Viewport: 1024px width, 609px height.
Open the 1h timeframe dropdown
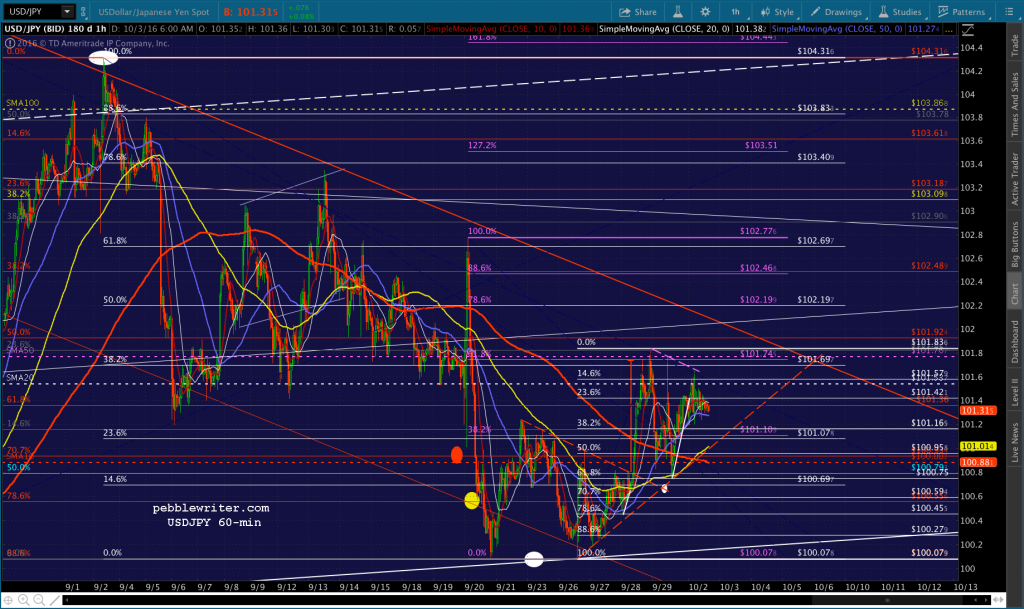(735, 12)
